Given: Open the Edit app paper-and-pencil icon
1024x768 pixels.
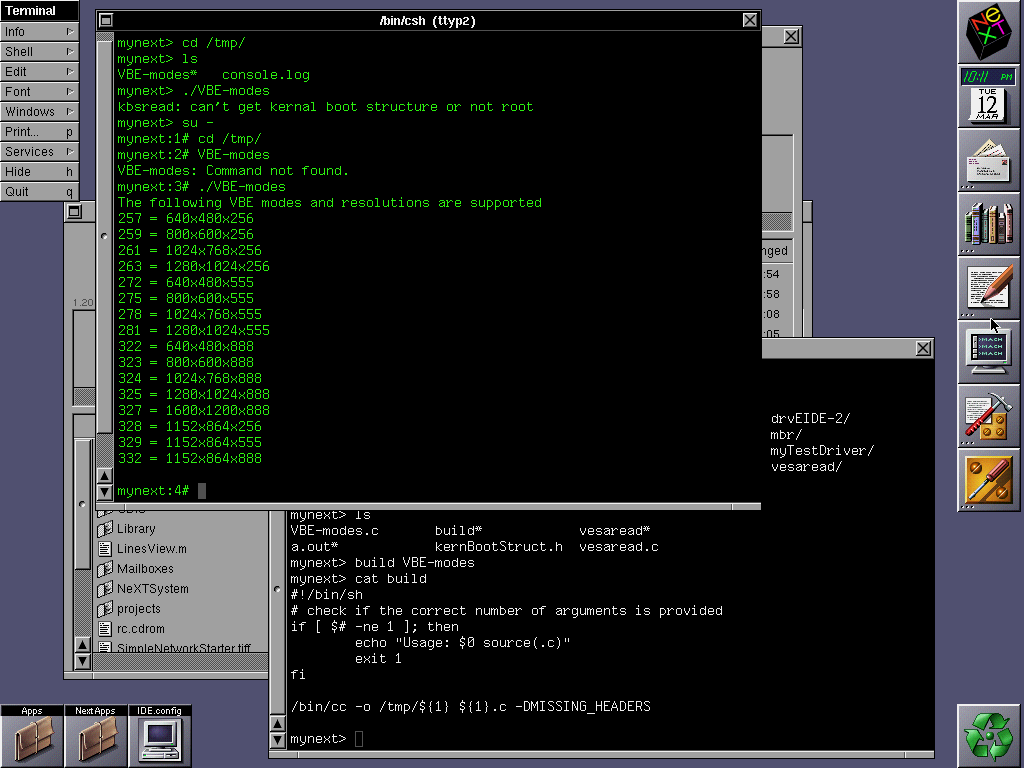Looking at the screenshot, I should (x=990, y=287).
